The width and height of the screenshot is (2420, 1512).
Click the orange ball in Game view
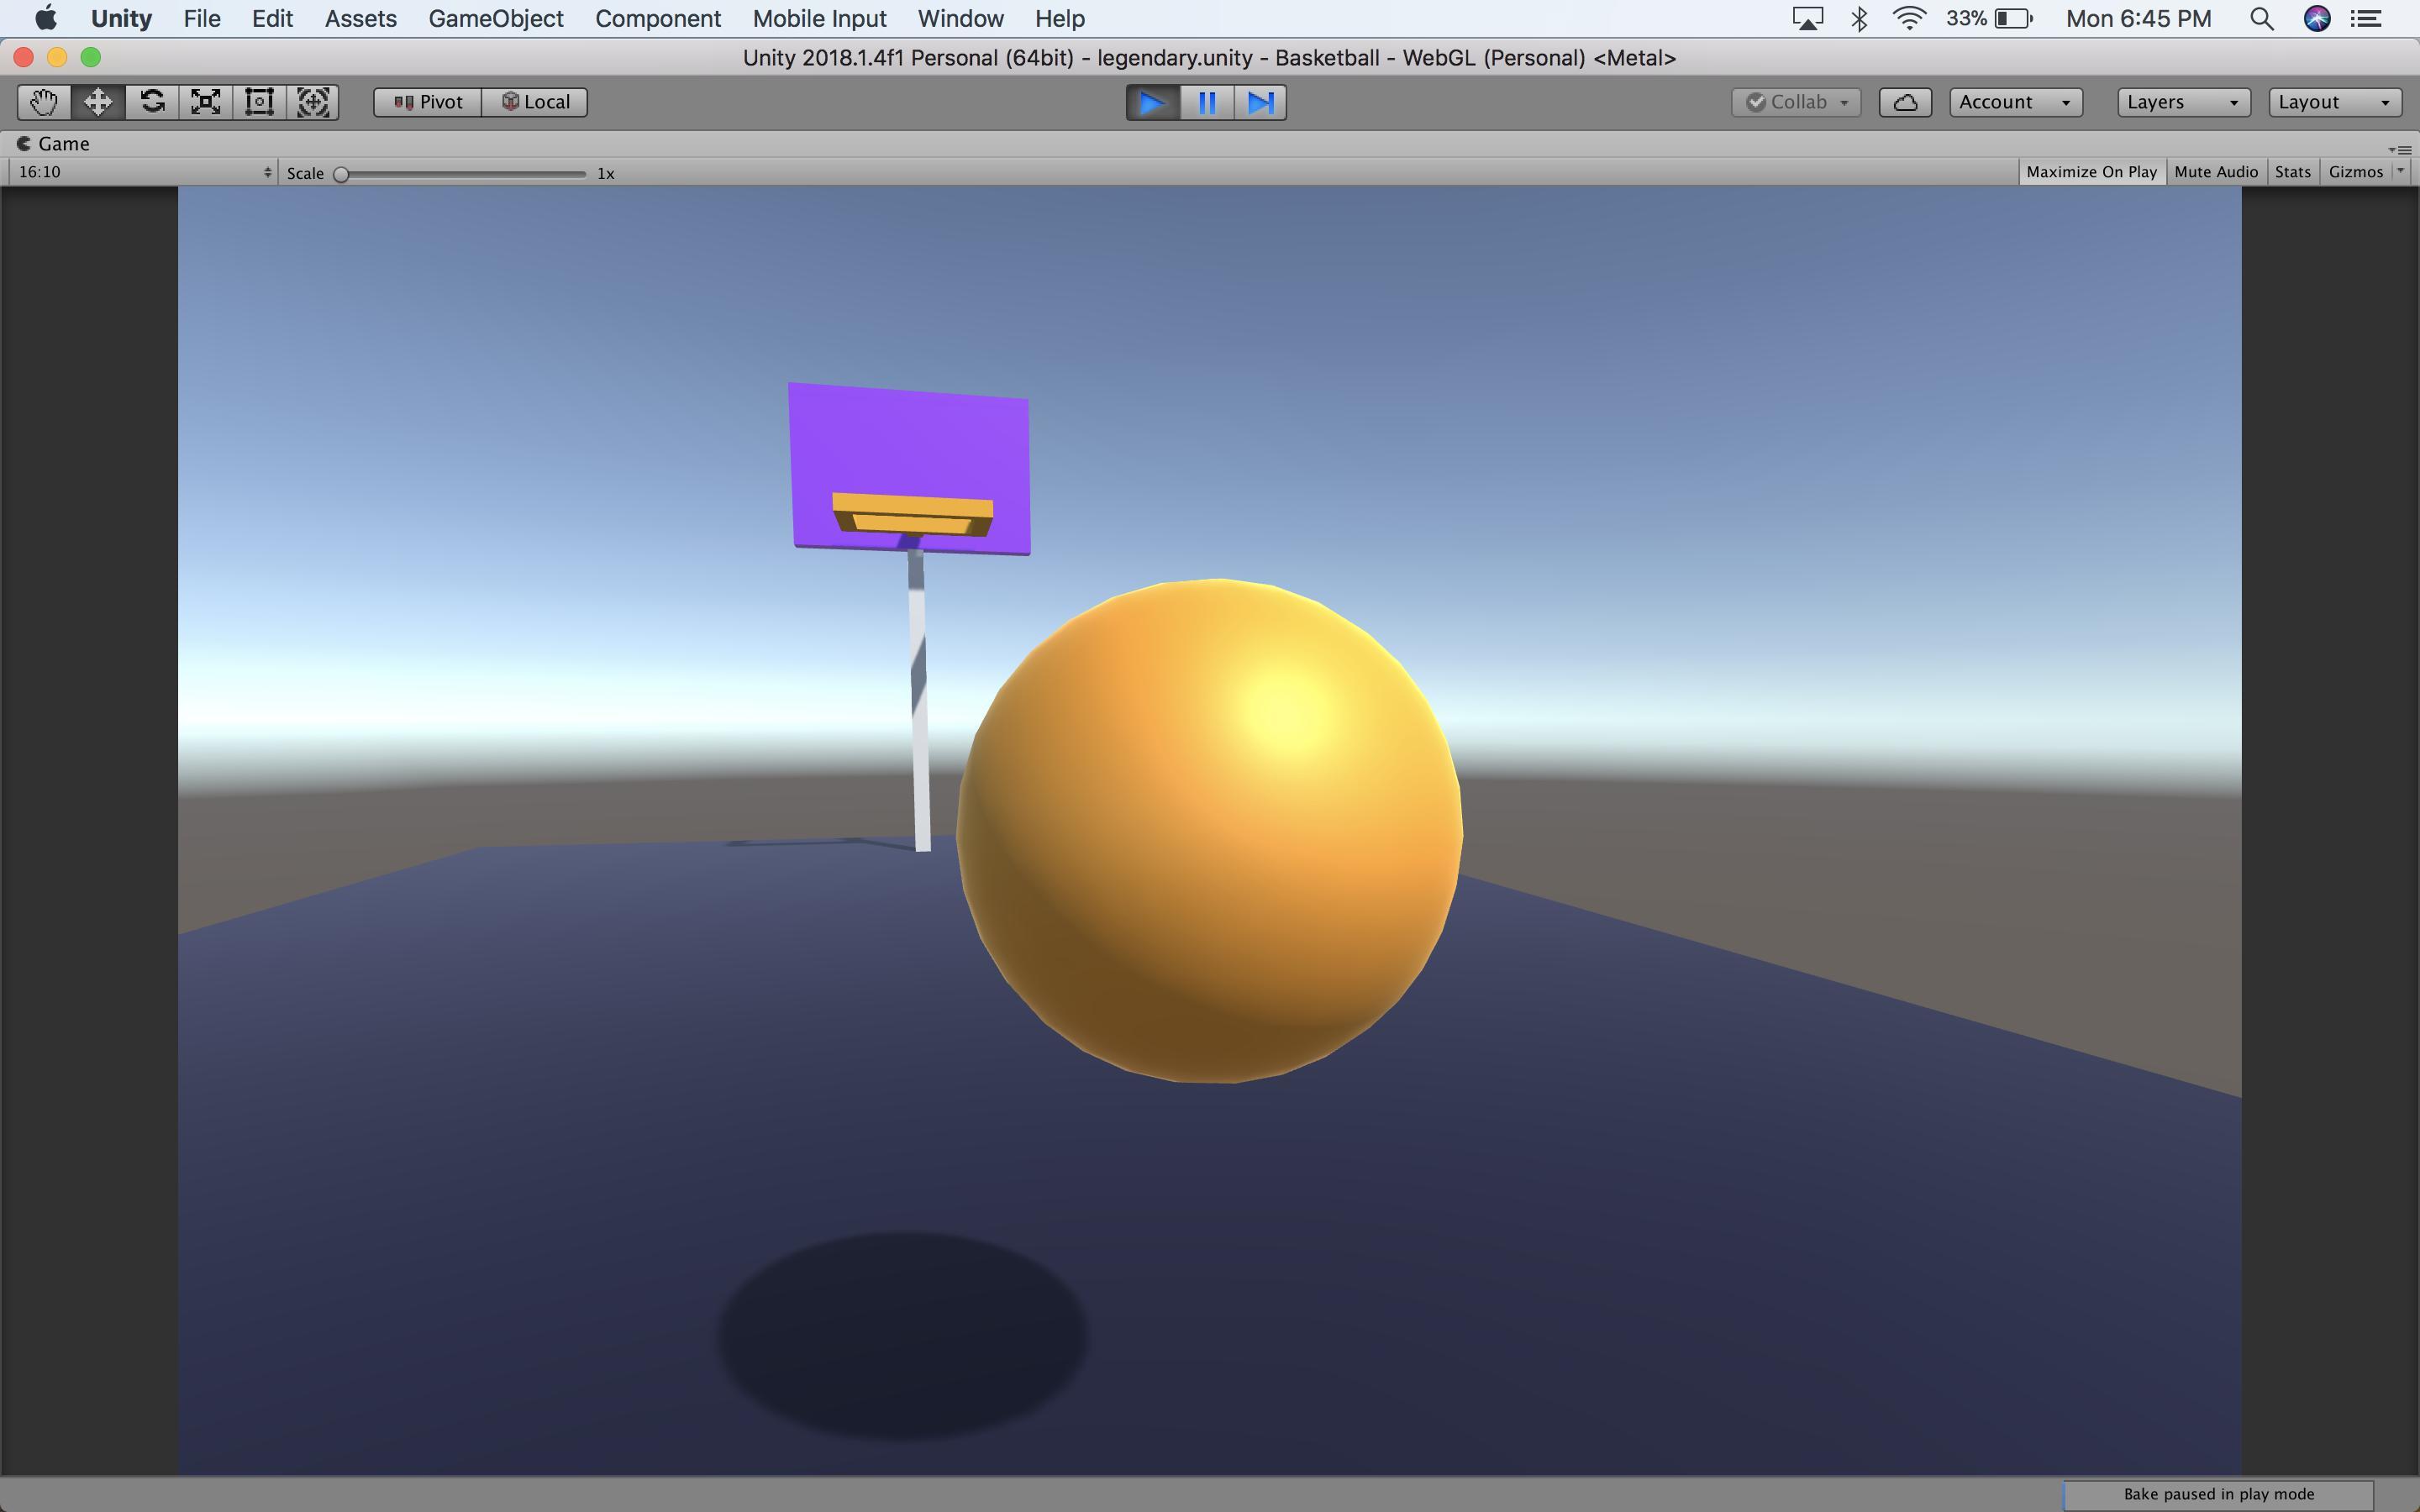(1209, 830)
